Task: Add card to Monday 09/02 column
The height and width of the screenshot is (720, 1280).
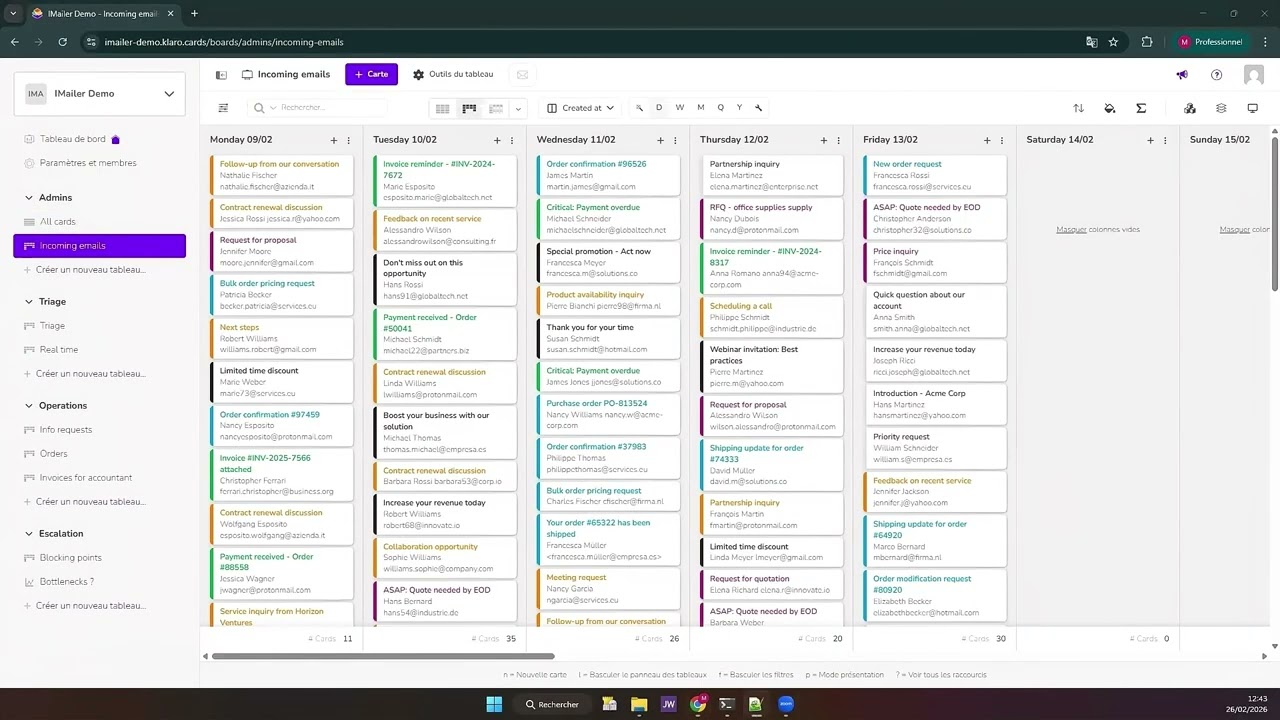Action: pyautogui.click(x=334, y=140)
